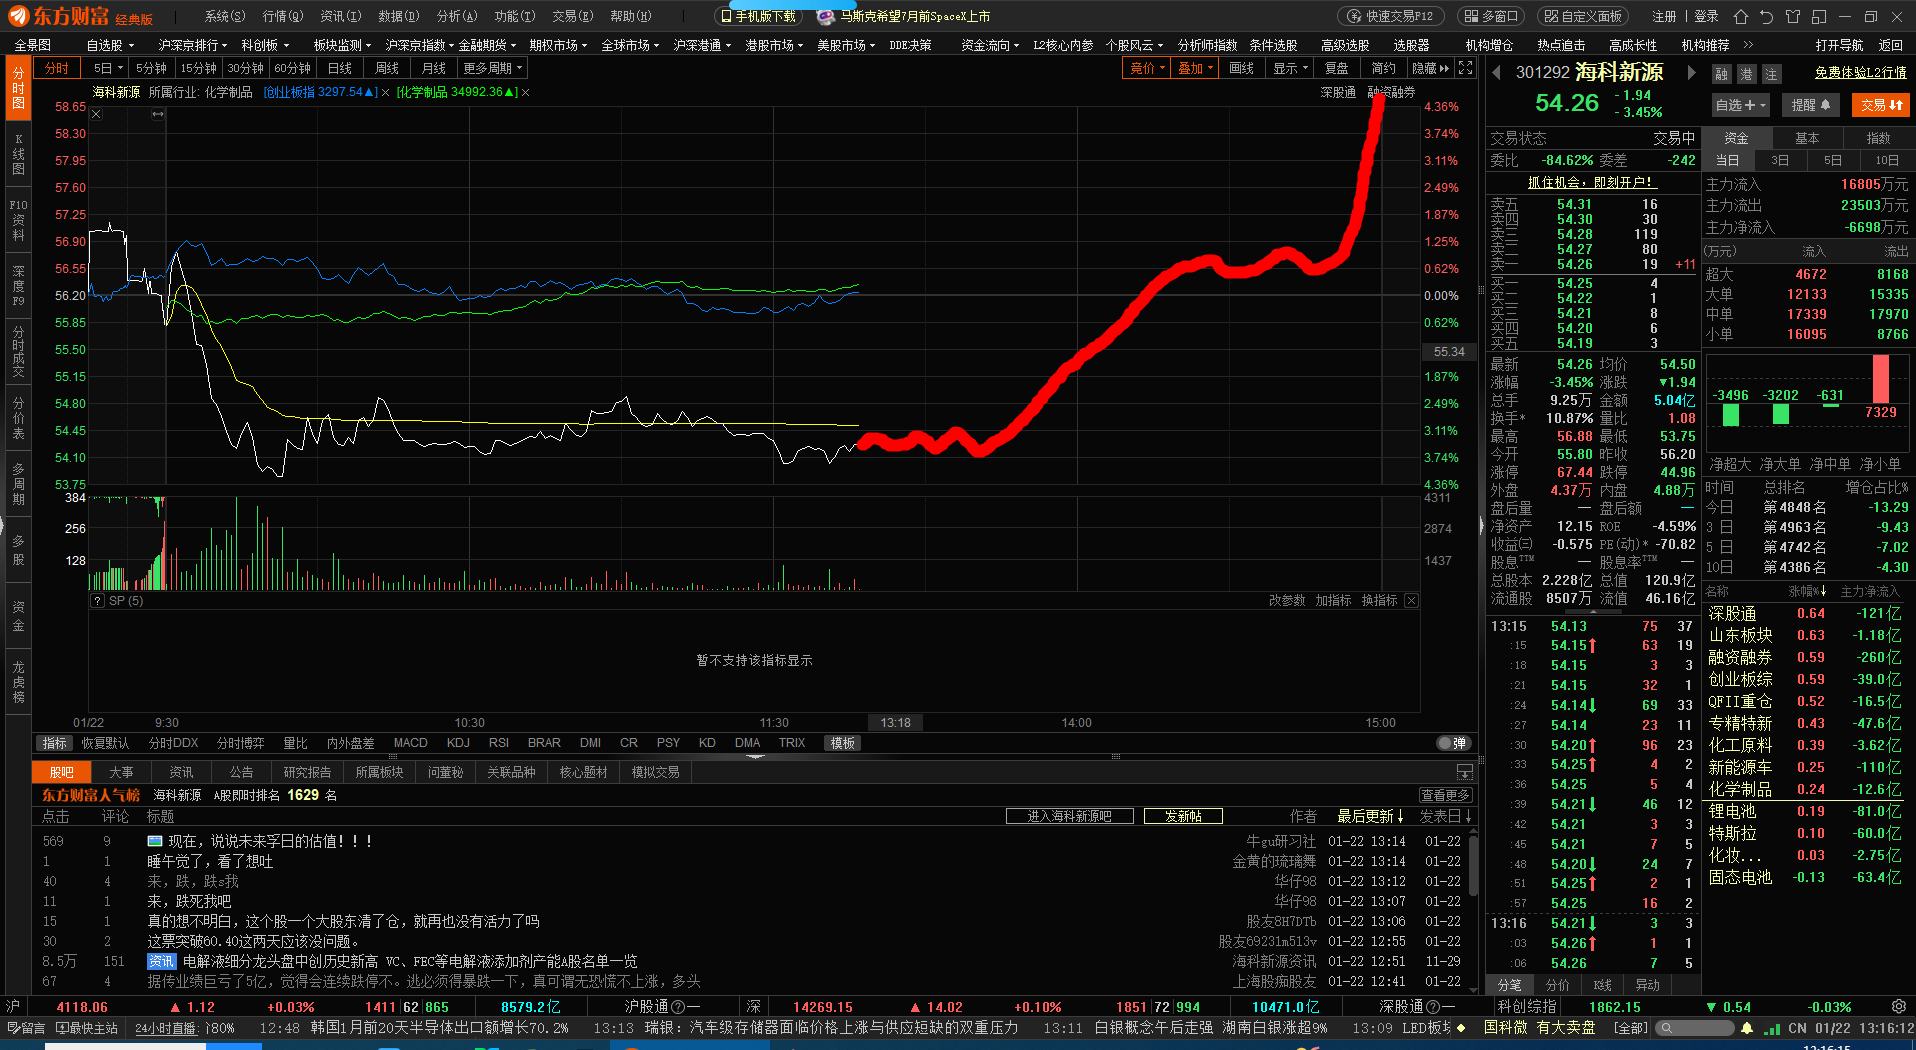Select the 当日 fund flow period
The height and width of the screenshot is (1050, 1916).
1727,160
